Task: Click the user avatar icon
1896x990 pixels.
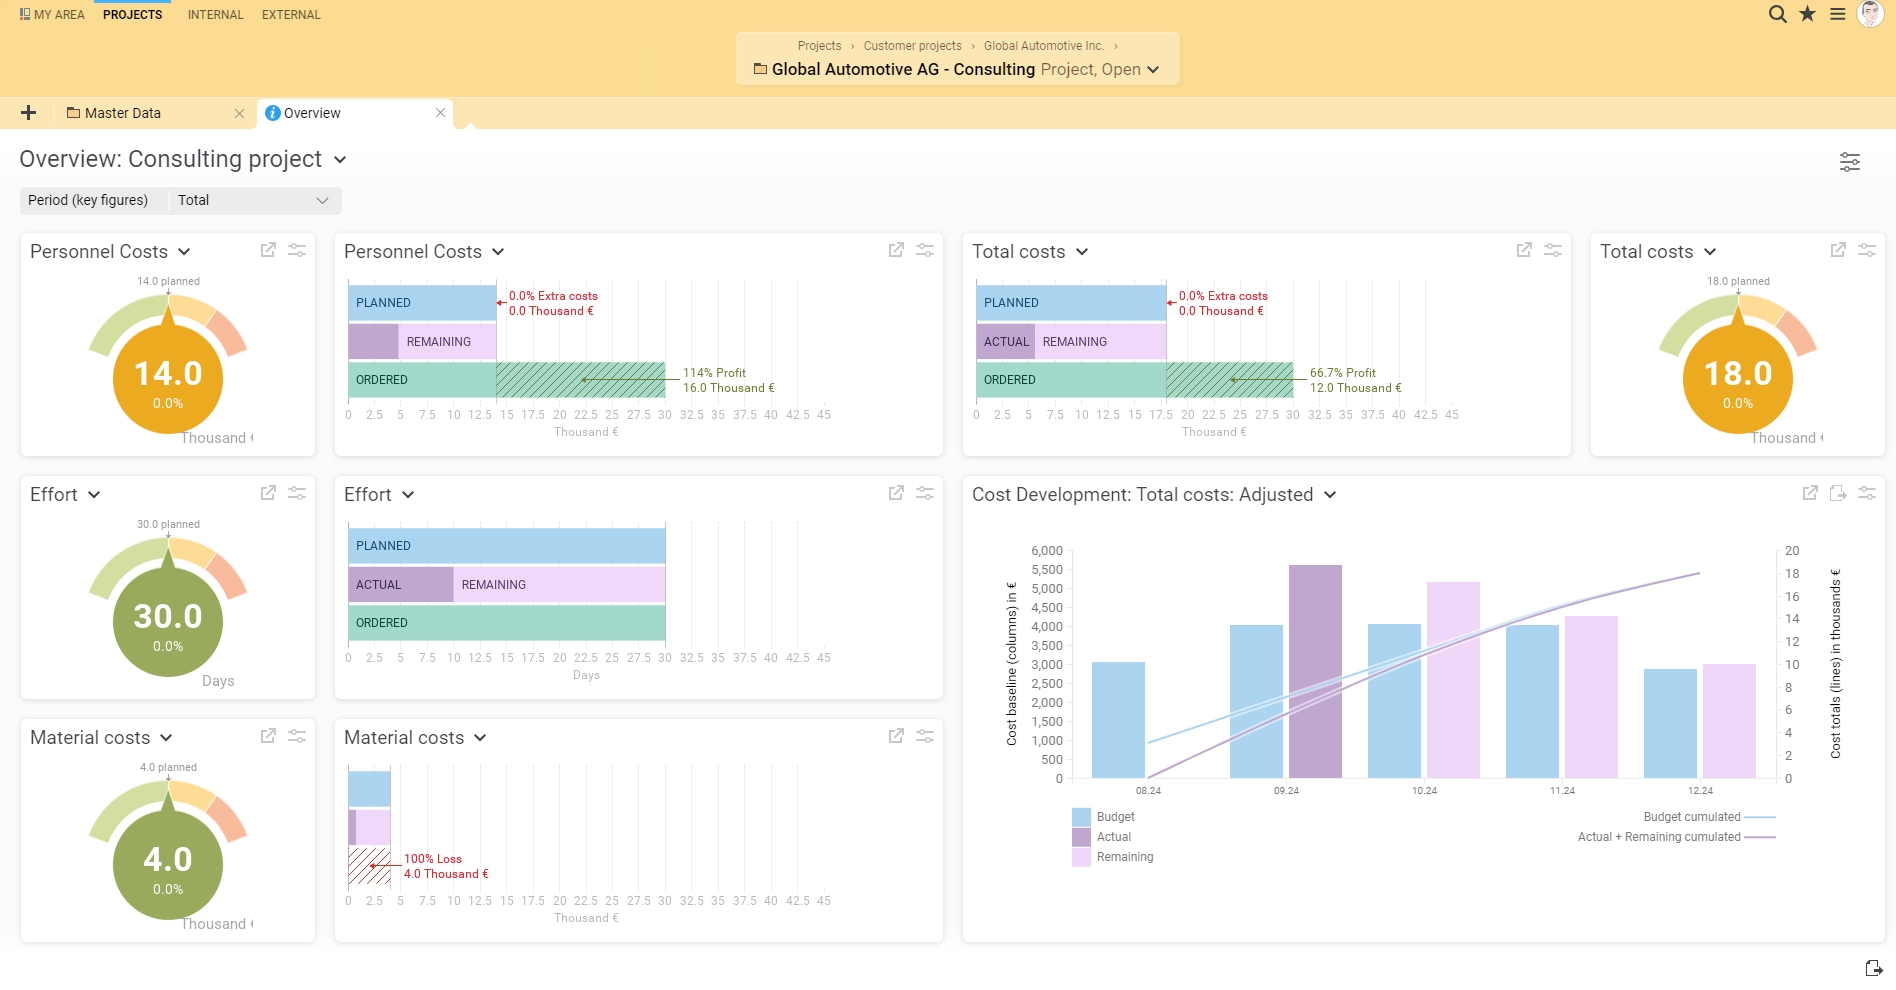Action: click(x=1870, y=14)
